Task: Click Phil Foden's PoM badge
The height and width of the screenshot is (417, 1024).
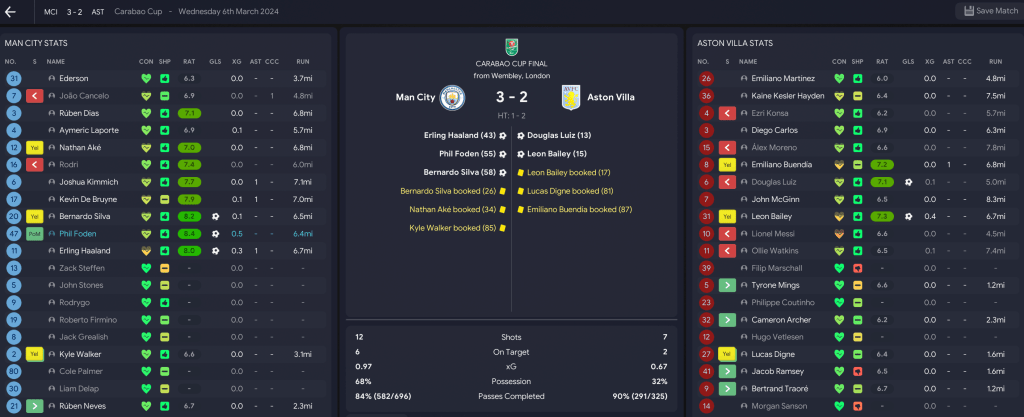Action: 34,233
